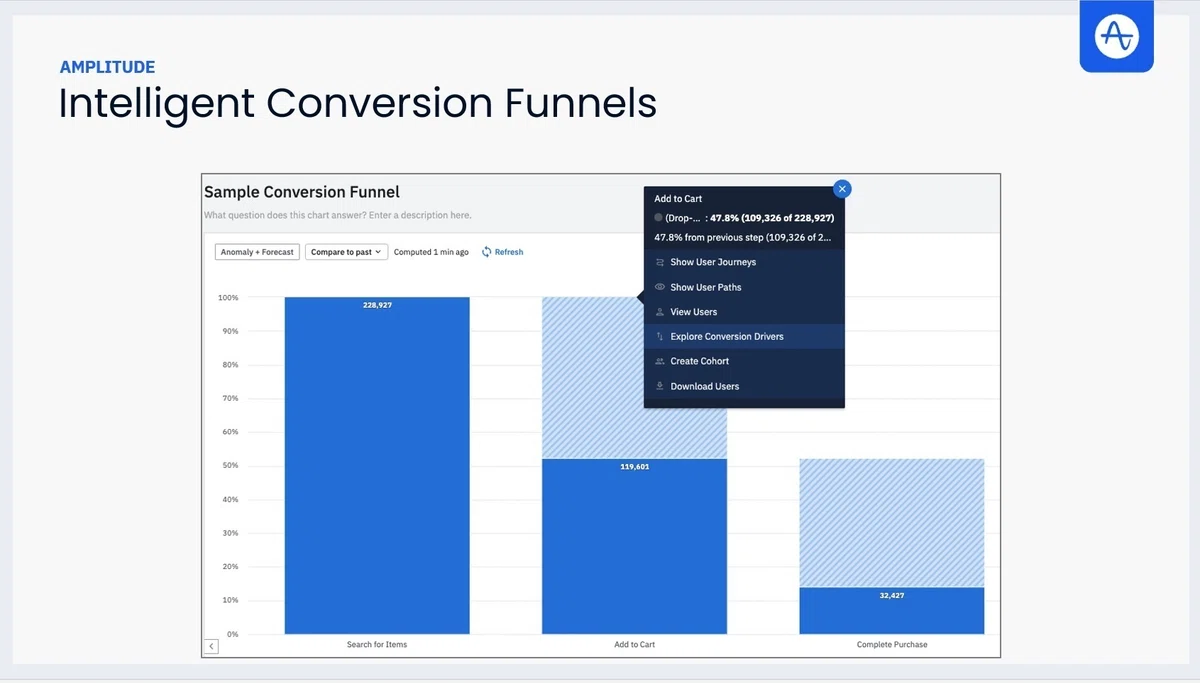Click the Search for Items axis label

click(x=377, y=645)
